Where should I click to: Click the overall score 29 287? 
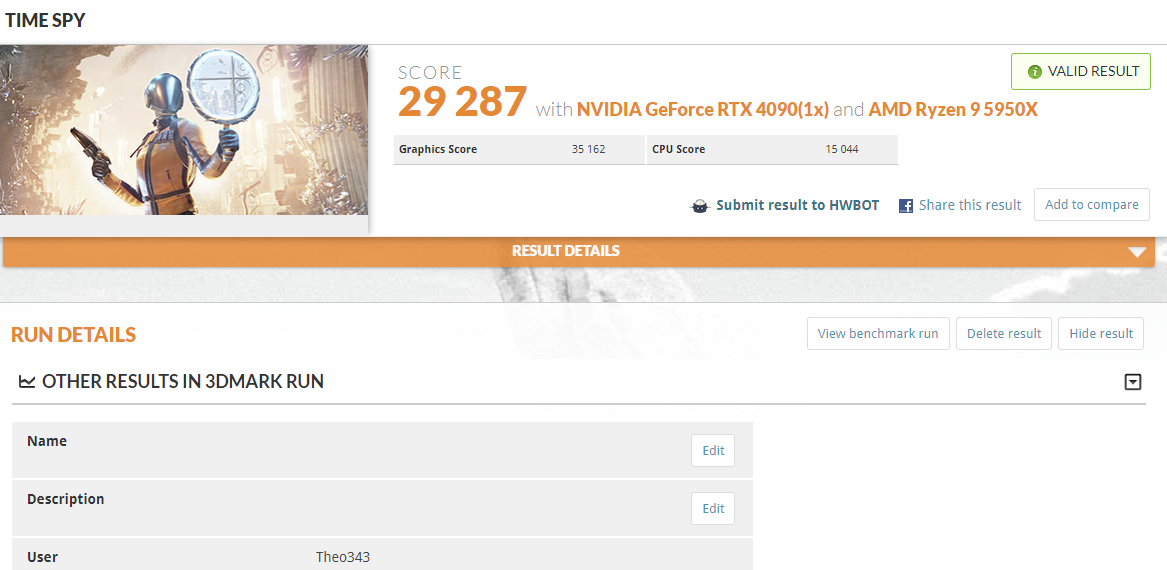tap(462, 102)
